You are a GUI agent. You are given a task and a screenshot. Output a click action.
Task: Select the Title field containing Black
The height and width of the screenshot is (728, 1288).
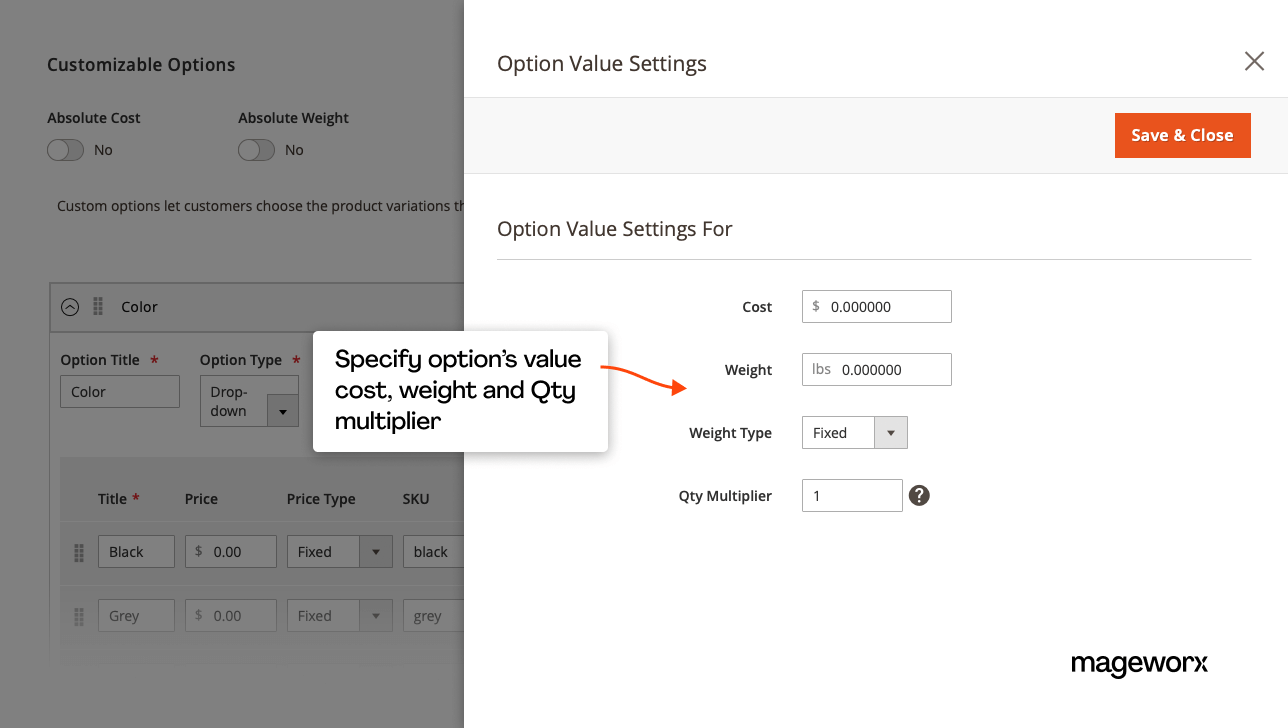point(136,551)
